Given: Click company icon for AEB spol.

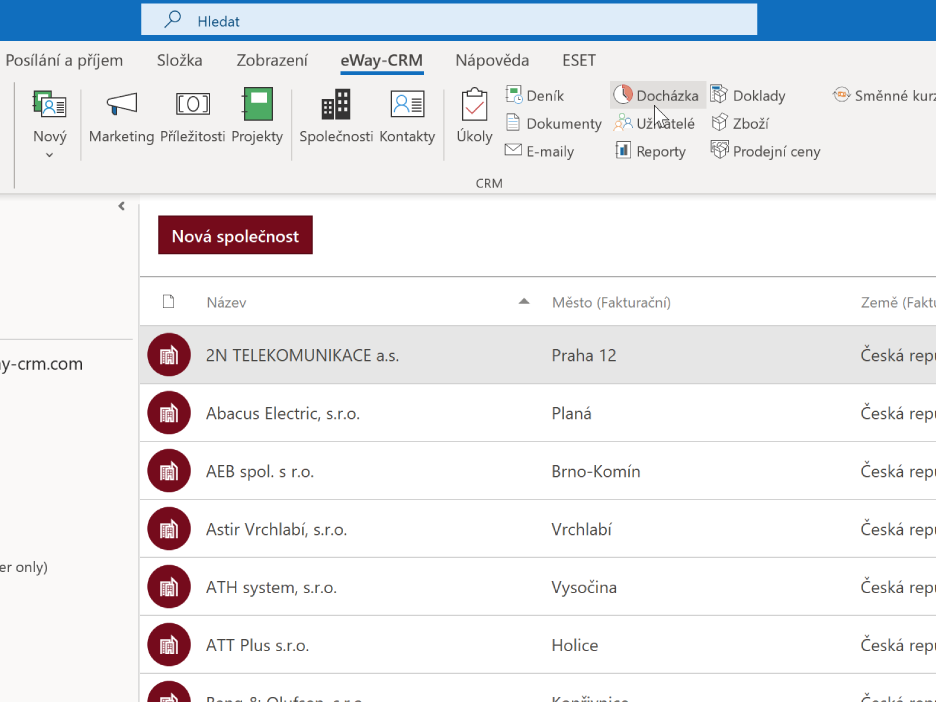Looking at the screenshot, I should pos(169,470).
